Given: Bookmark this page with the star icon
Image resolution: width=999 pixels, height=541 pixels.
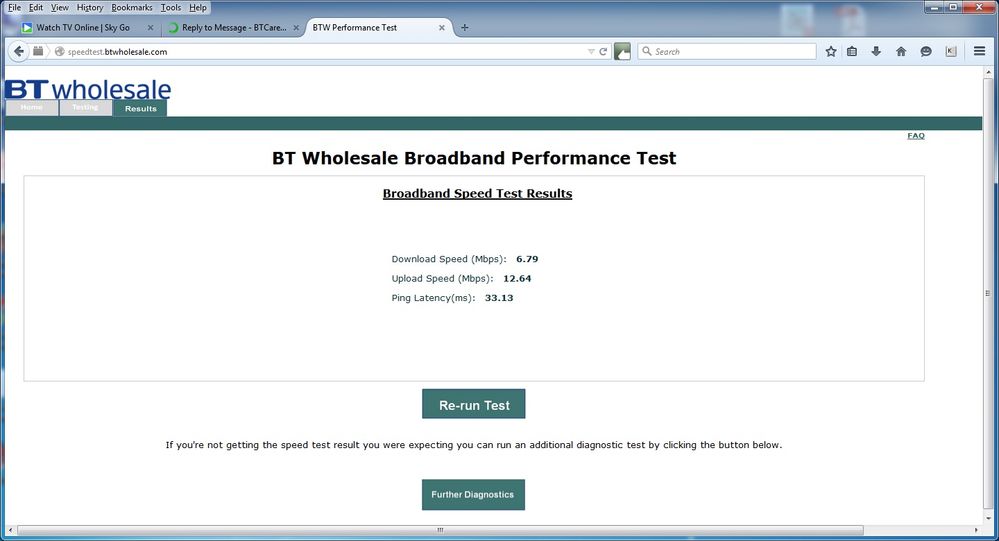Looking at the screenshot, I should point(831,52).
